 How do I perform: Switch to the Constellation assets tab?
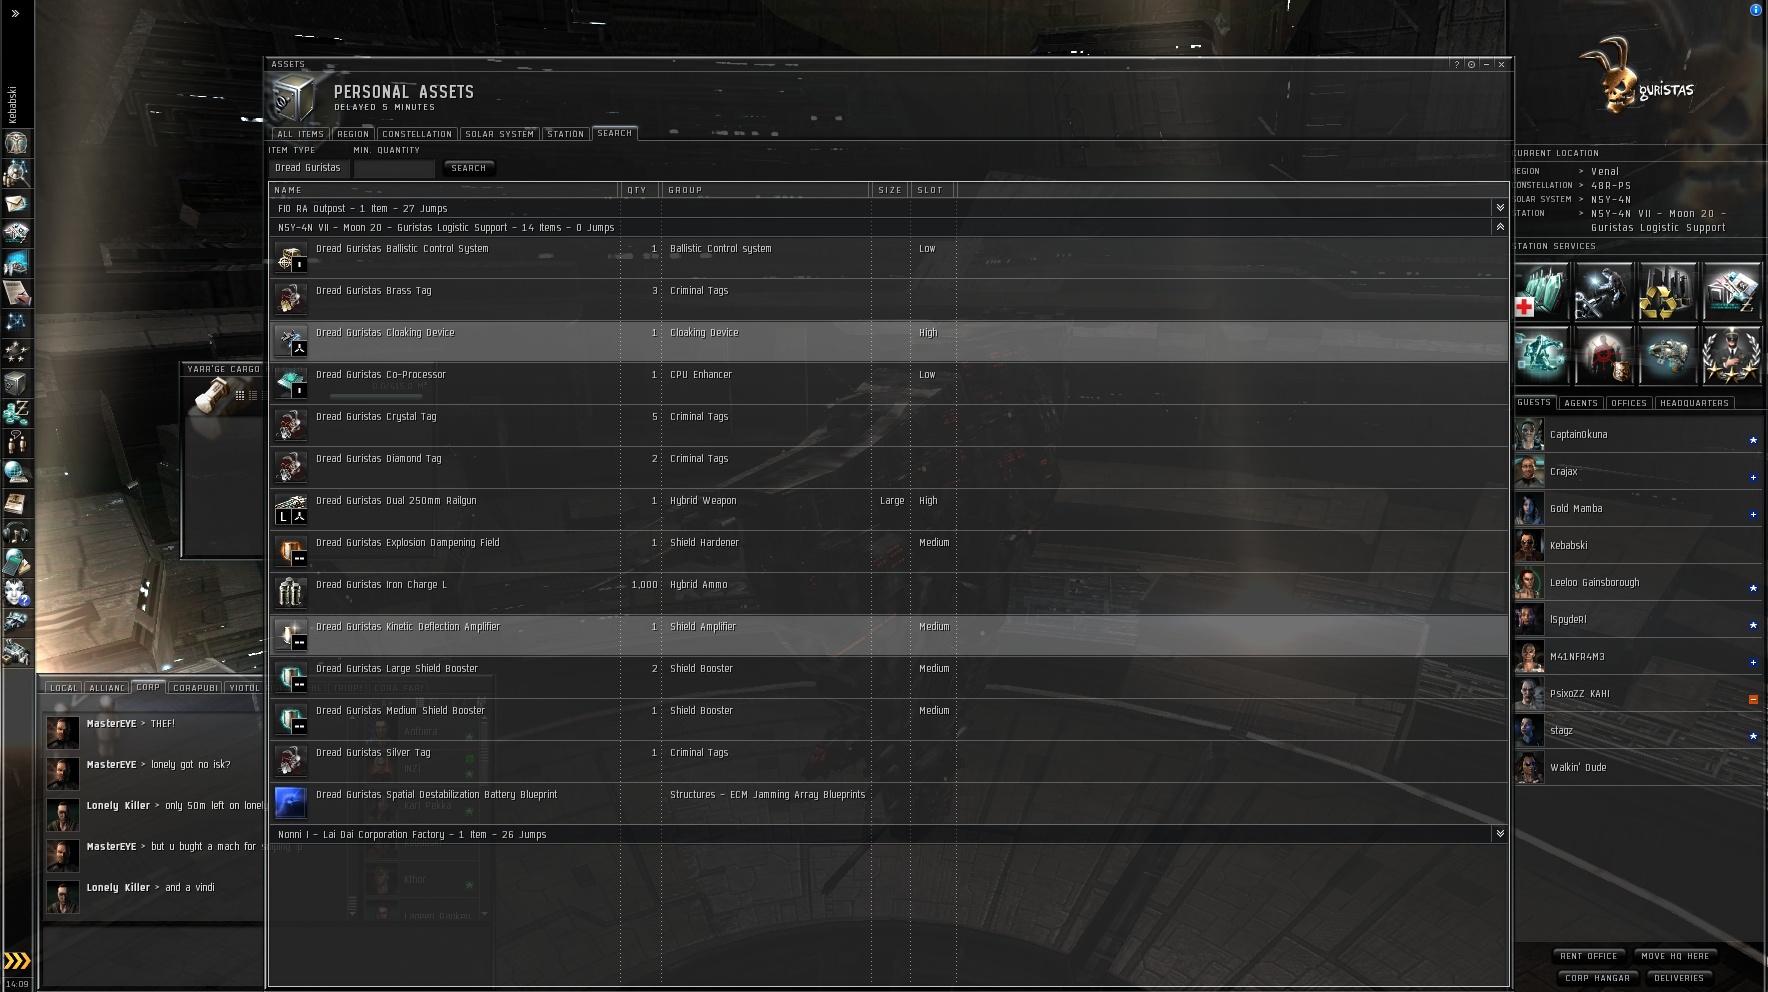click(x=417, y=134)
